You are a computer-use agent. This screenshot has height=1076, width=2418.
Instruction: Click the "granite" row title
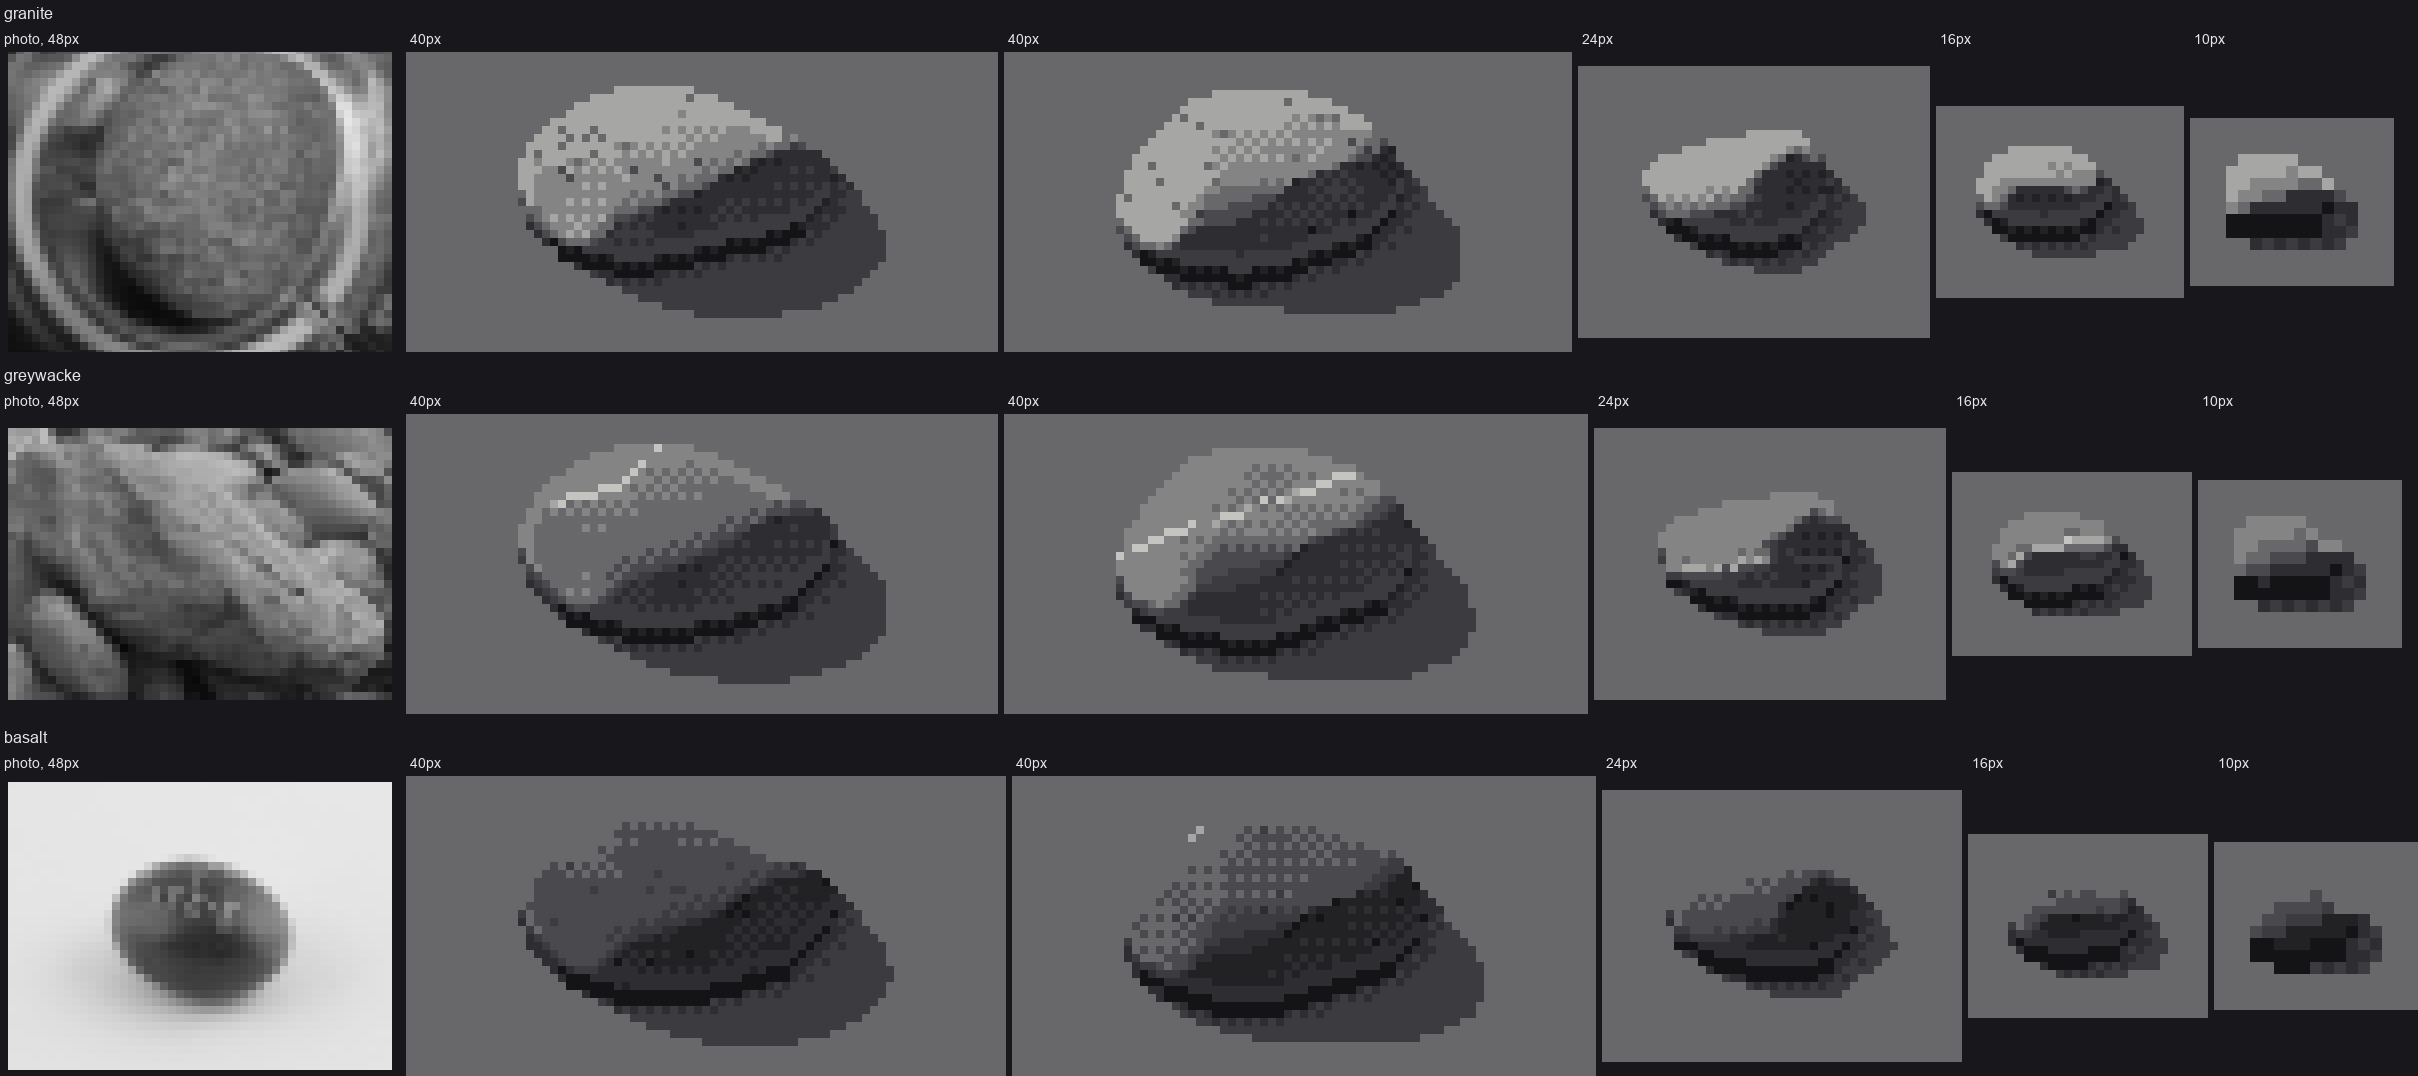(x=28, y=14)
